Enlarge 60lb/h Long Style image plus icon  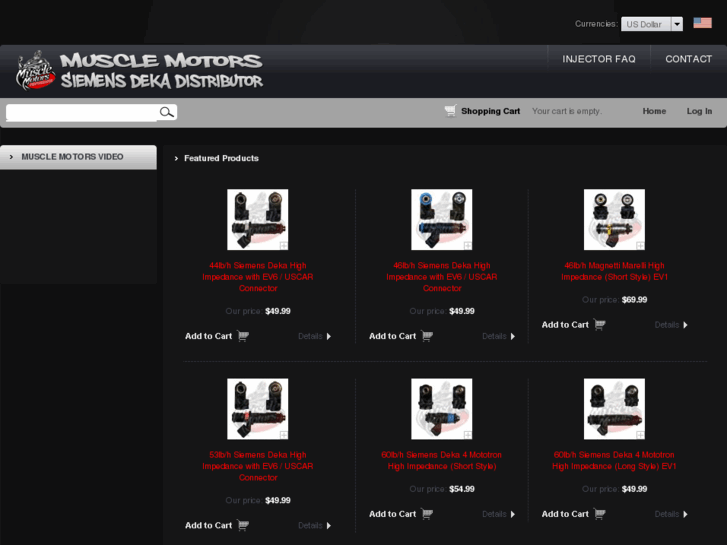tap(640, 435)
